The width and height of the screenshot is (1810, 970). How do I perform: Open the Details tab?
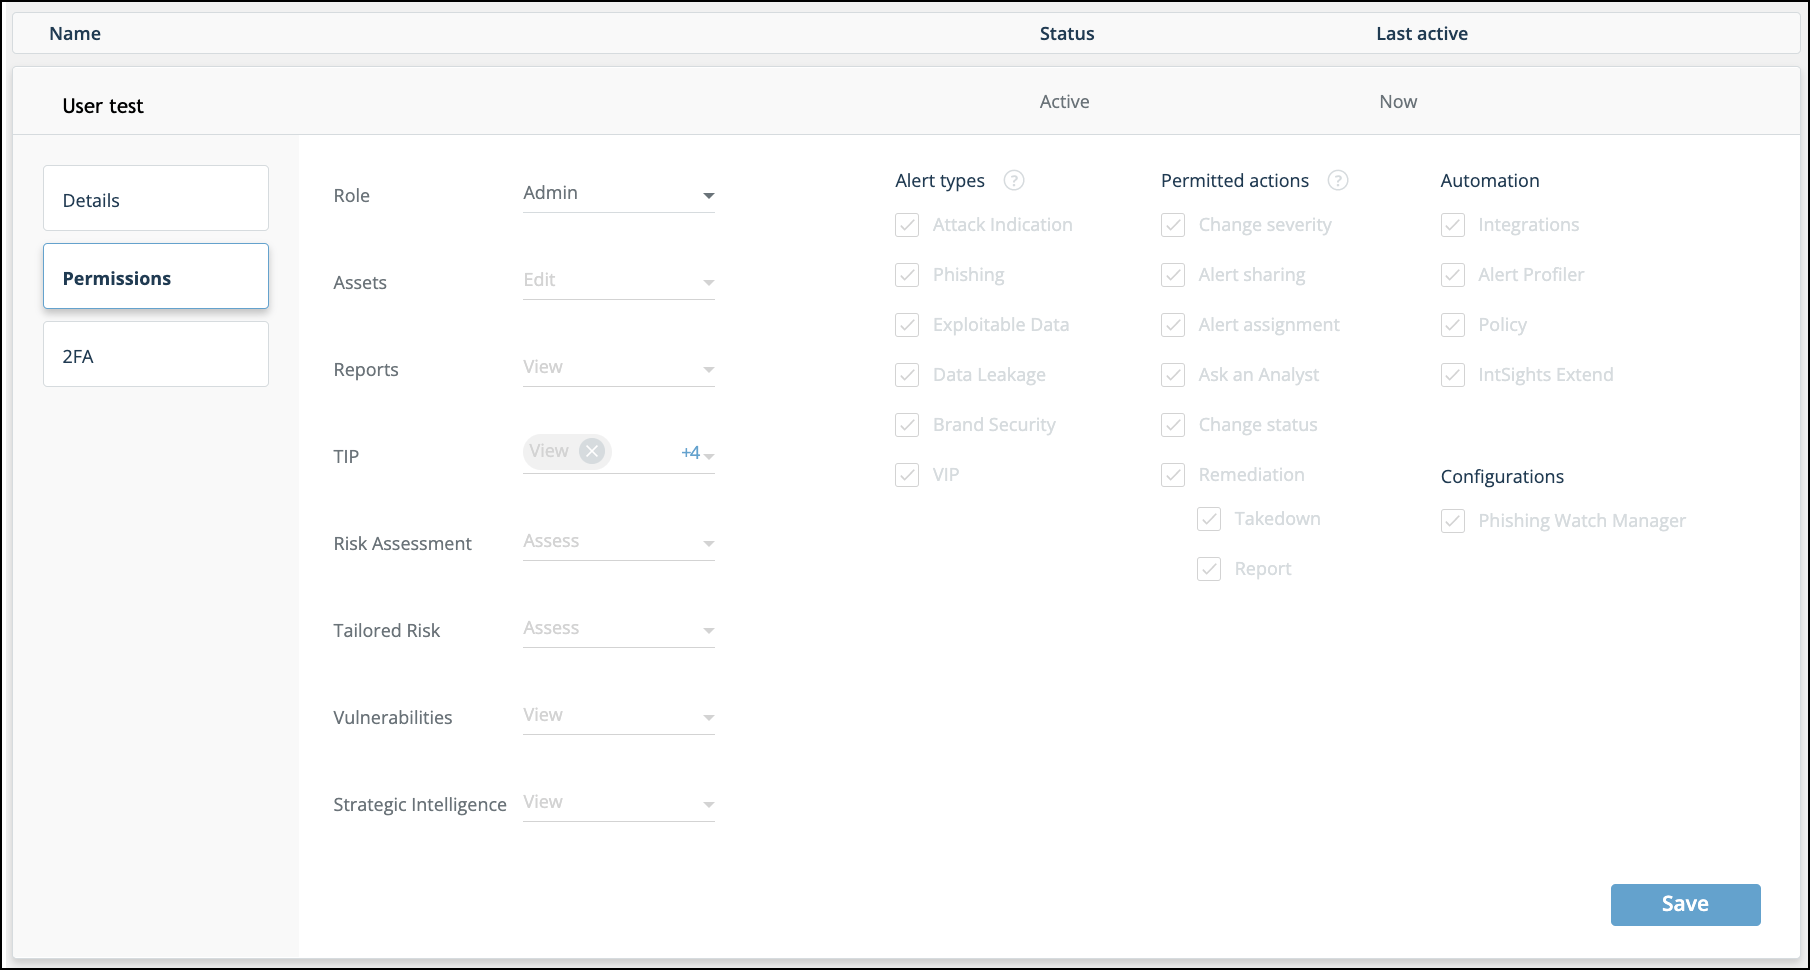coord(156,198)
